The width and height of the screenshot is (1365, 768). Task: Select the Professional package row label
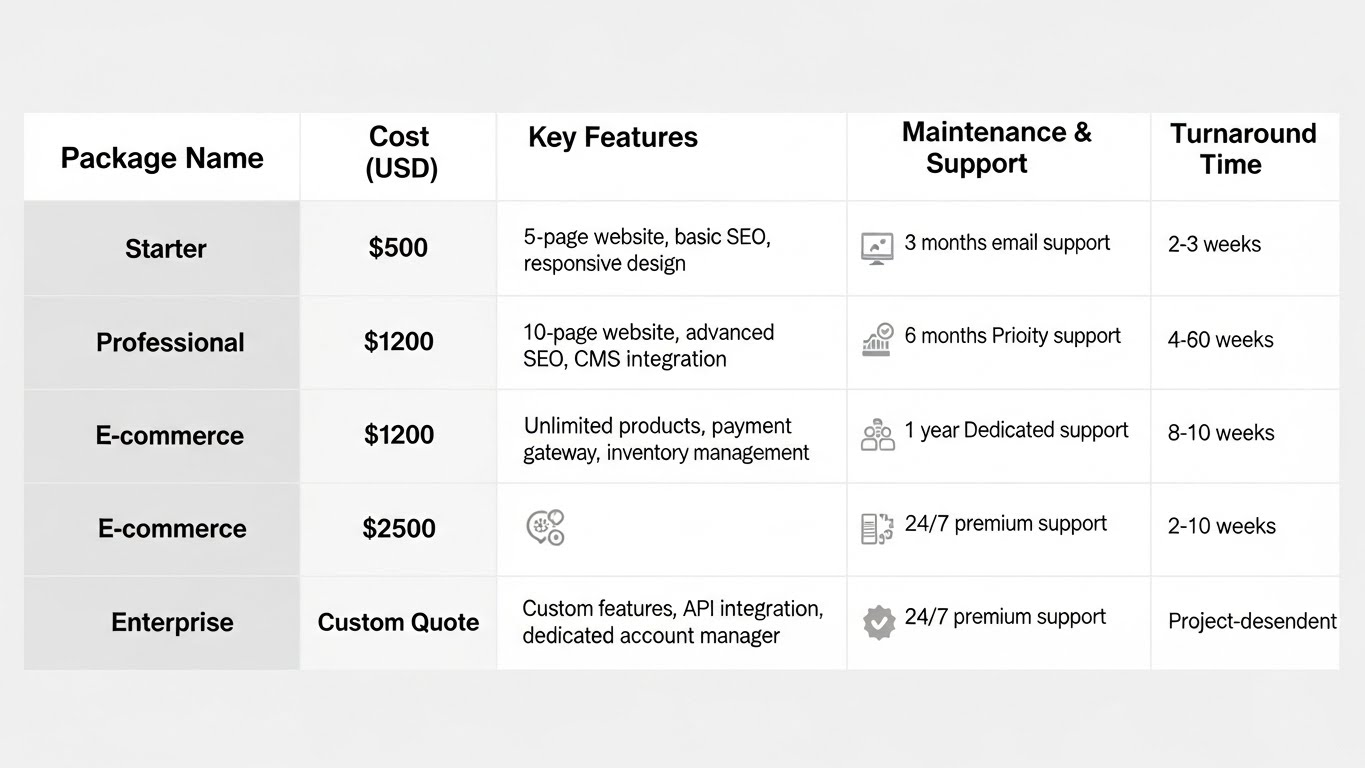click(170, 343)
